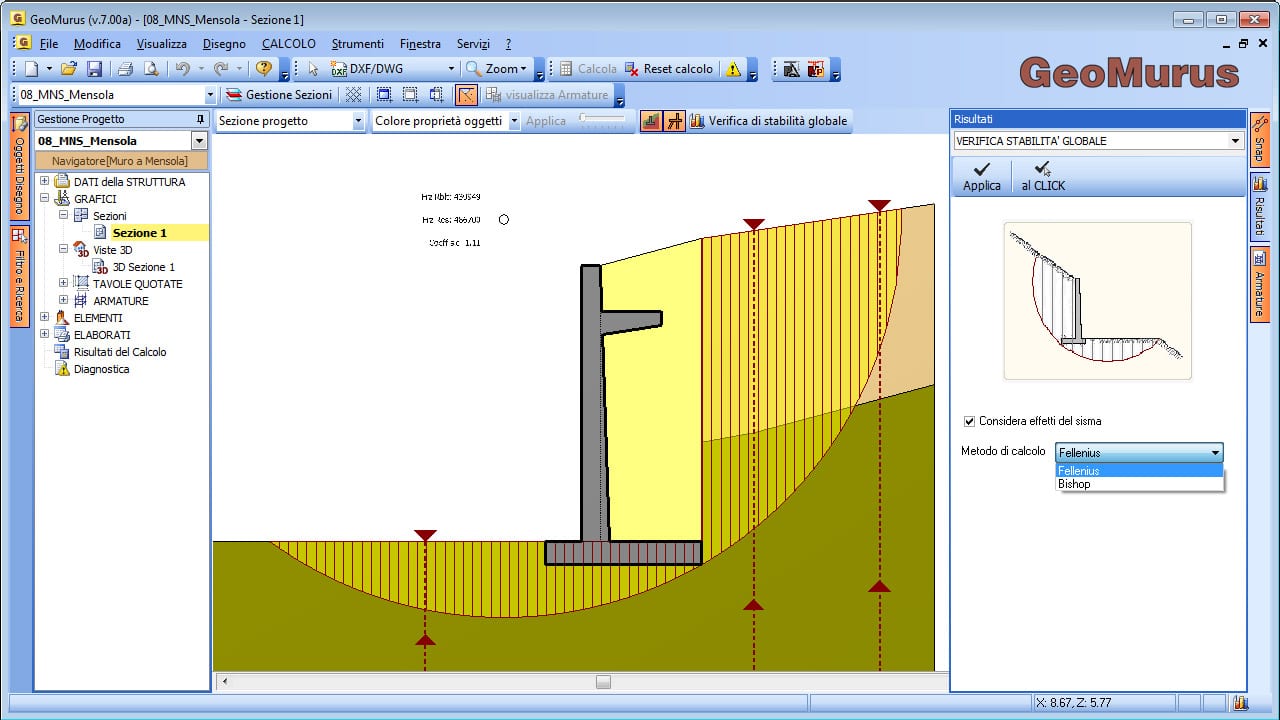Toggle the highlighted terrain diagram icon
Viewport: 1280px width, 720px height.
651,121
